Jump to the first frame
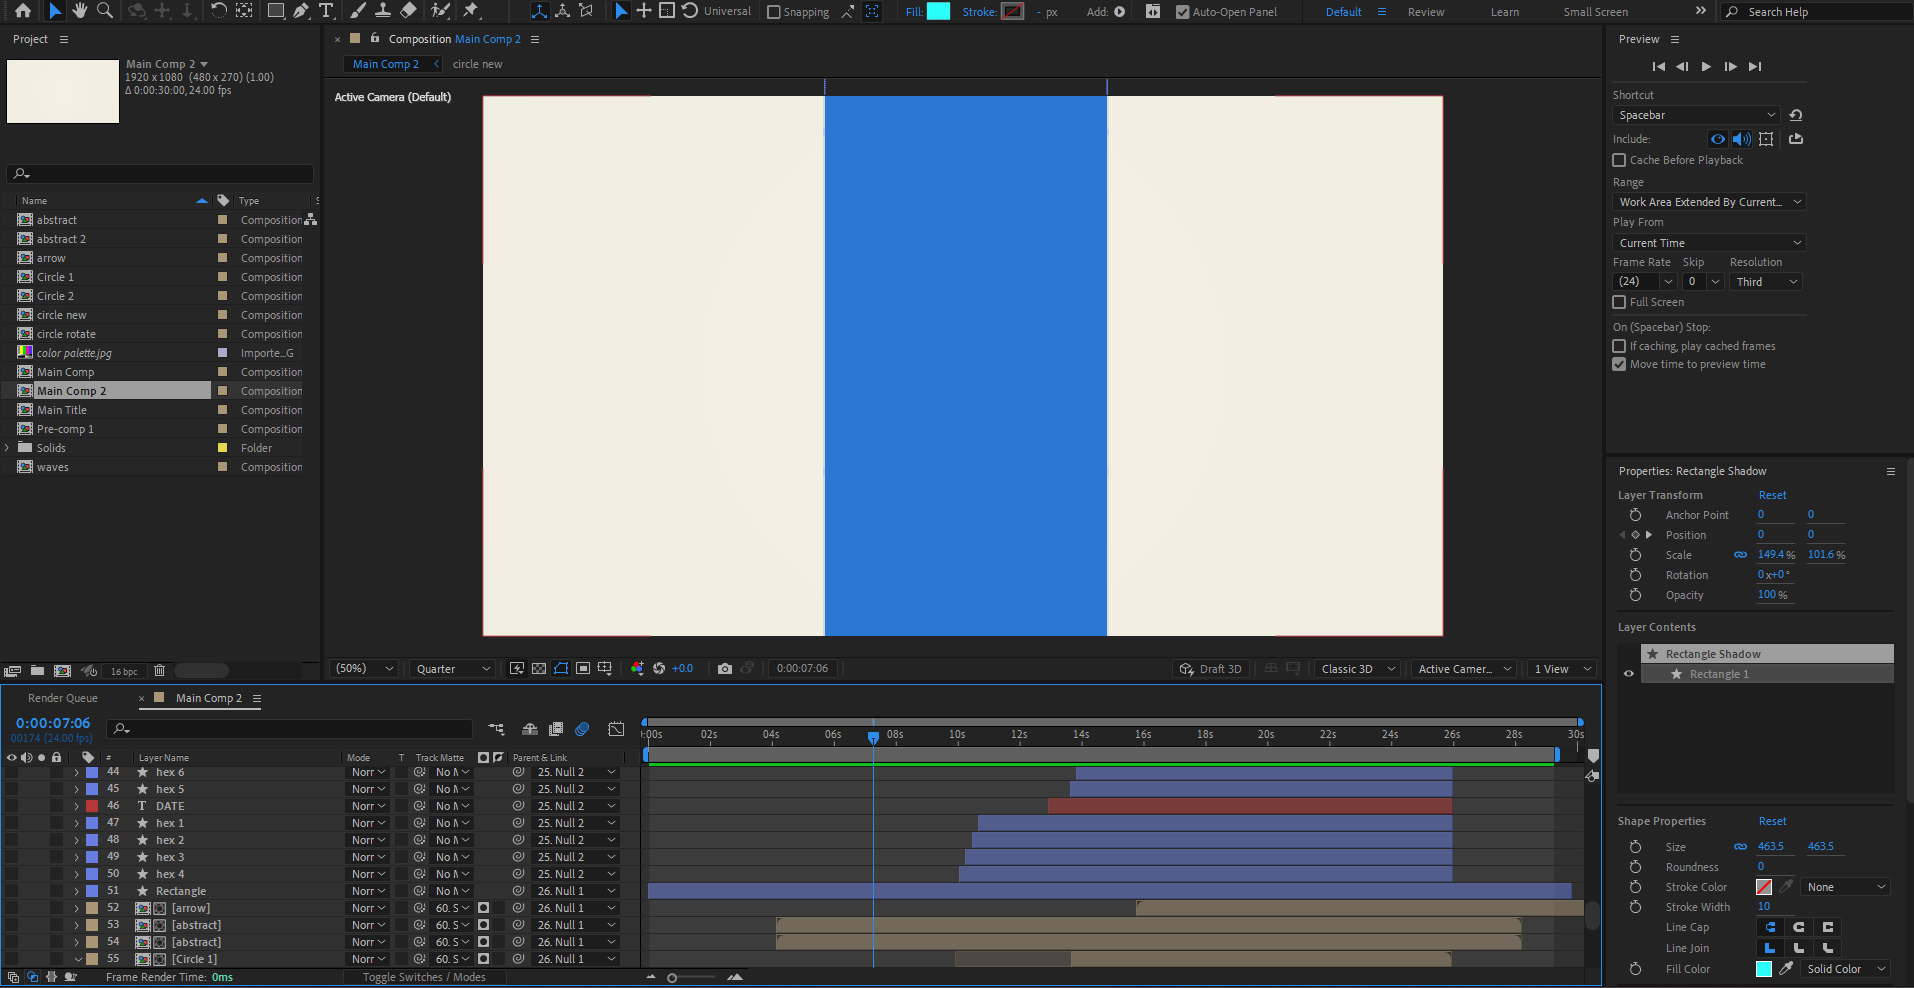Screen dimensions: 1914x988 (x=1658, y=66)
